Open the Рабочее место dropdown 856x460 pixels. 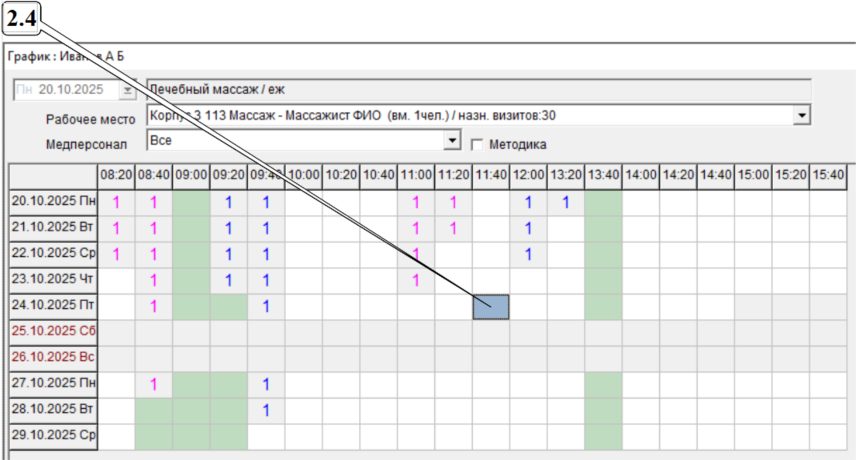coord(801,116)
